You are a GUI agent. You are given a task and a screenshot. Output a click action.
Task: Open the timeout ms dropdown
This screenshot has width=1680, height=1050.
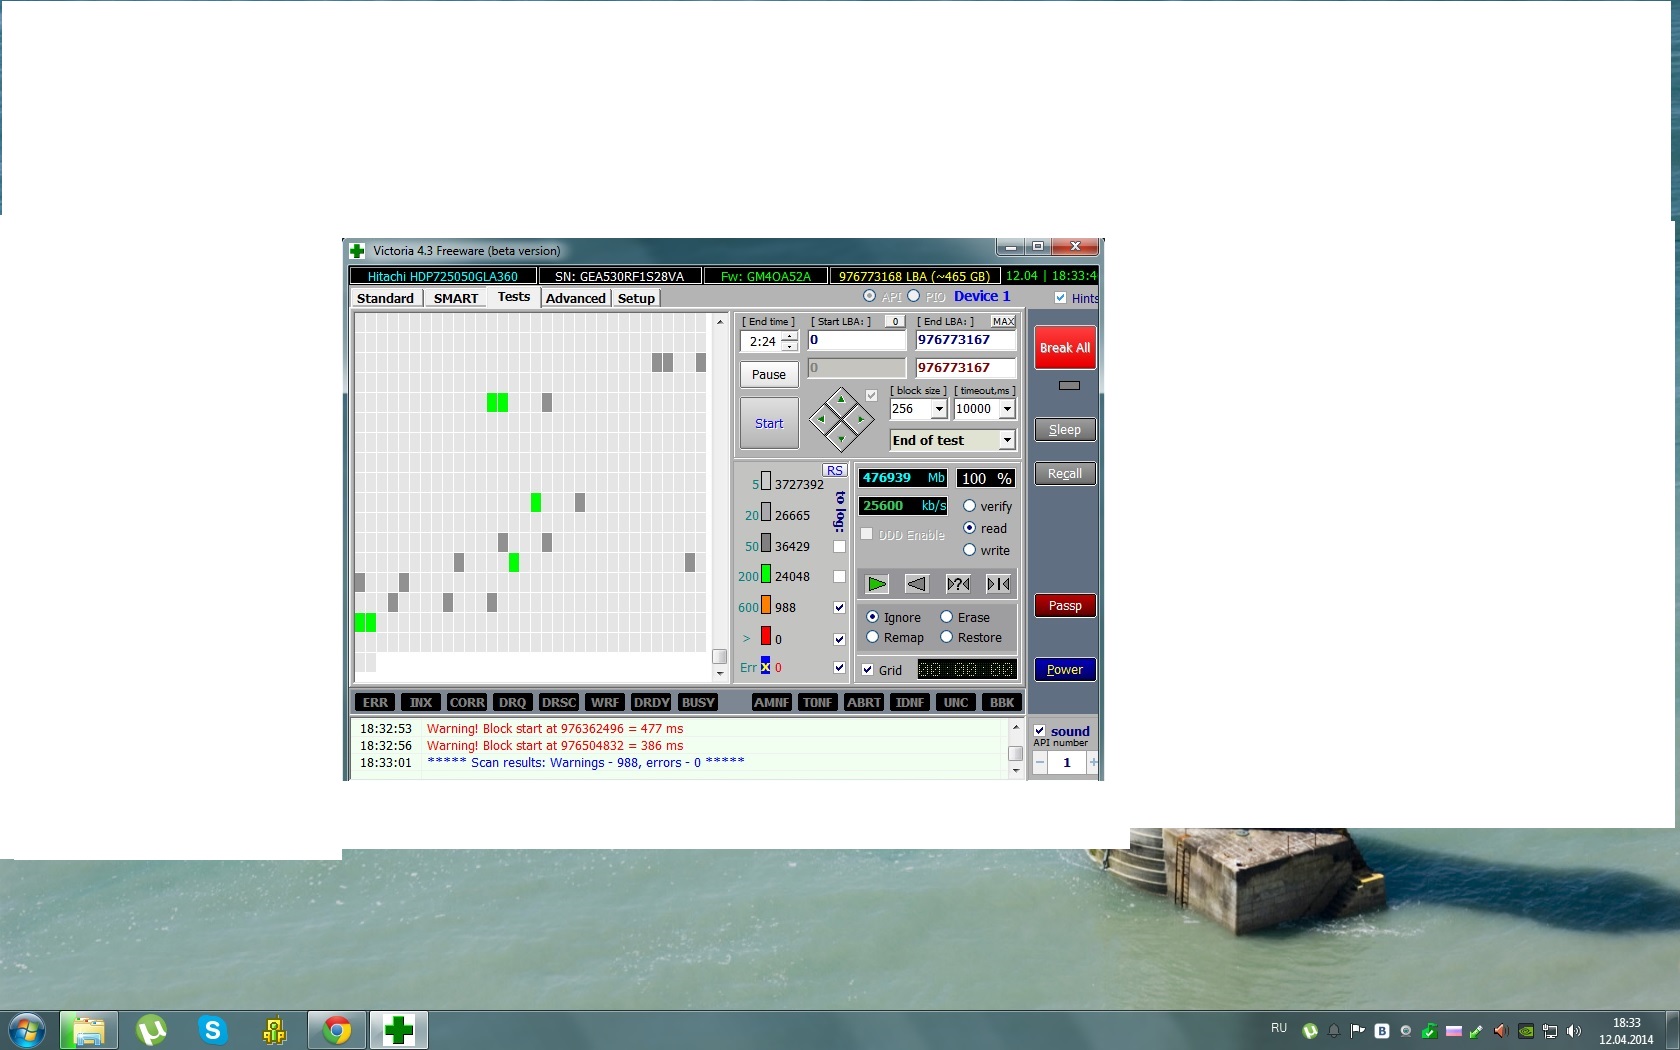[x=1007, y=409]
